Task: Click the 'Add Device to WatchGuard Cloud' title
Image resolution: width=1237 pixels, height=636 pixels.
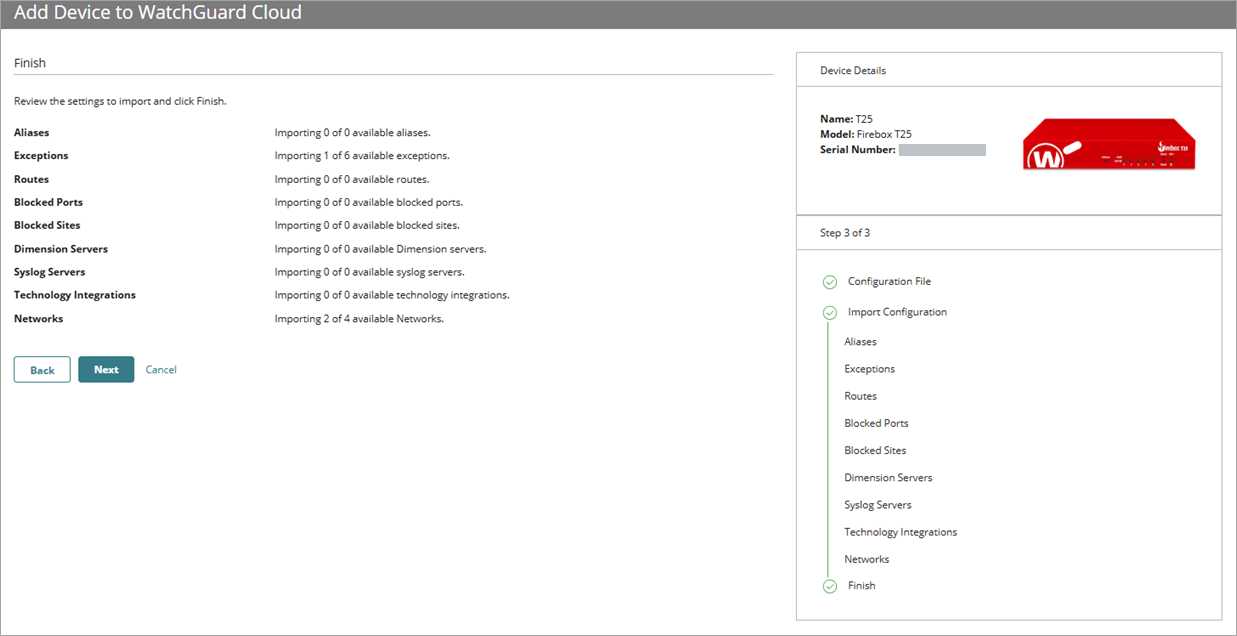Action: point(158,14)
